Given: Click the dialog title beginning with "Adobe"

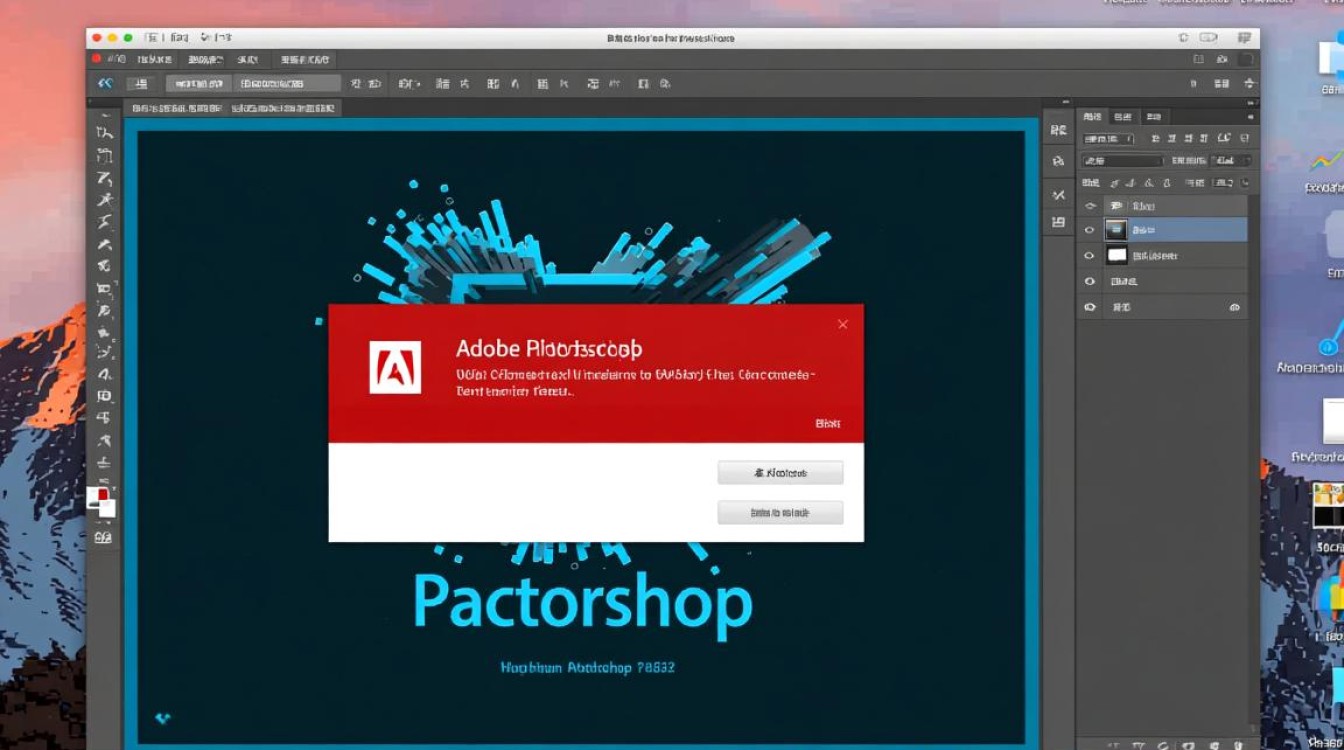Looking at the screenshot, I should point(549,349).
